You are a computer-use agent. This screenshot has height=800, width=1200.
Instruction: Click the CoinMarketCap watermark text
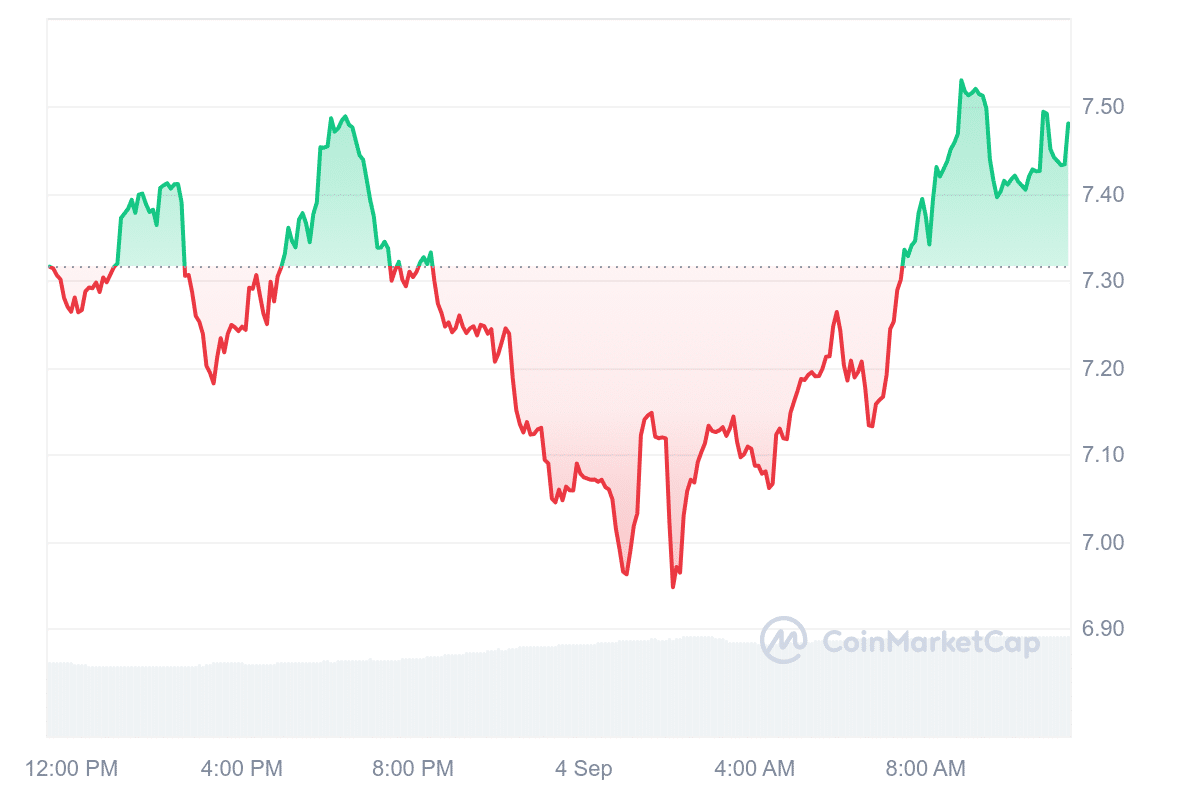[930, 642]
